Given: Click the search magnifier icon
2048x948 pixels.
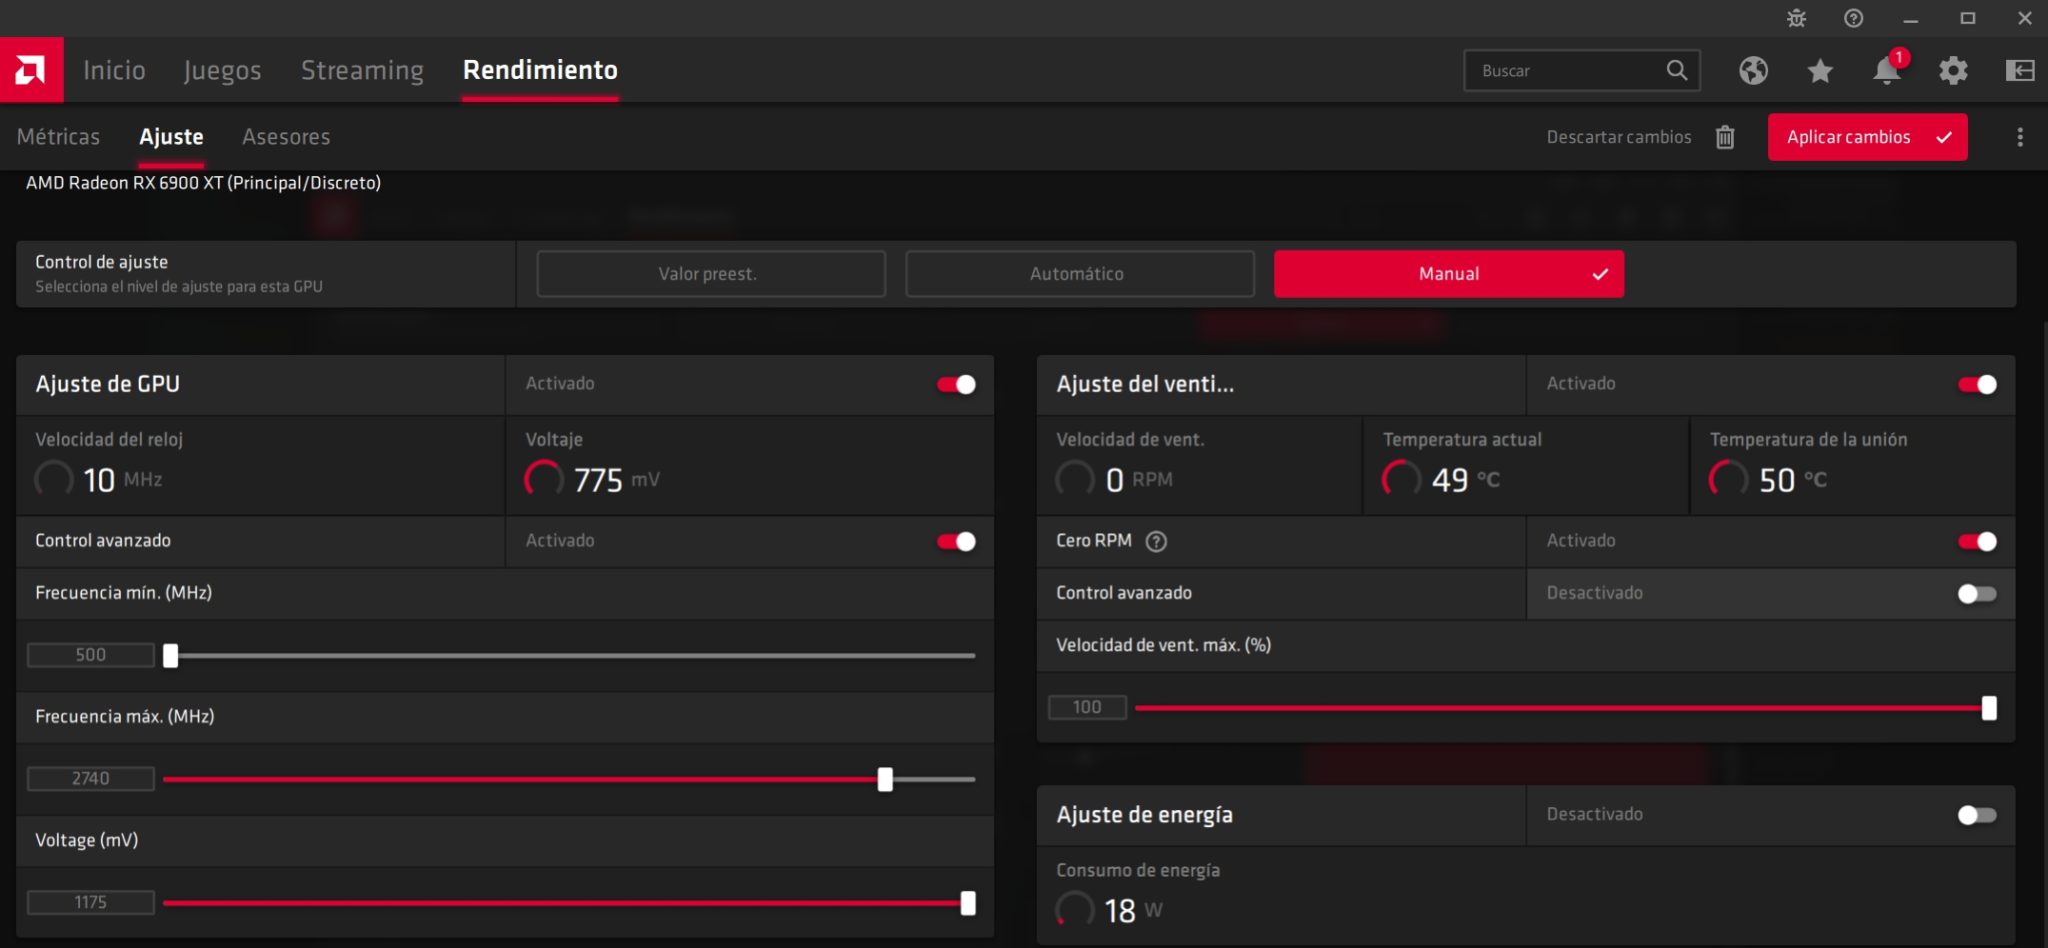Looking at the screenshot, I should tap(1677, 70).
